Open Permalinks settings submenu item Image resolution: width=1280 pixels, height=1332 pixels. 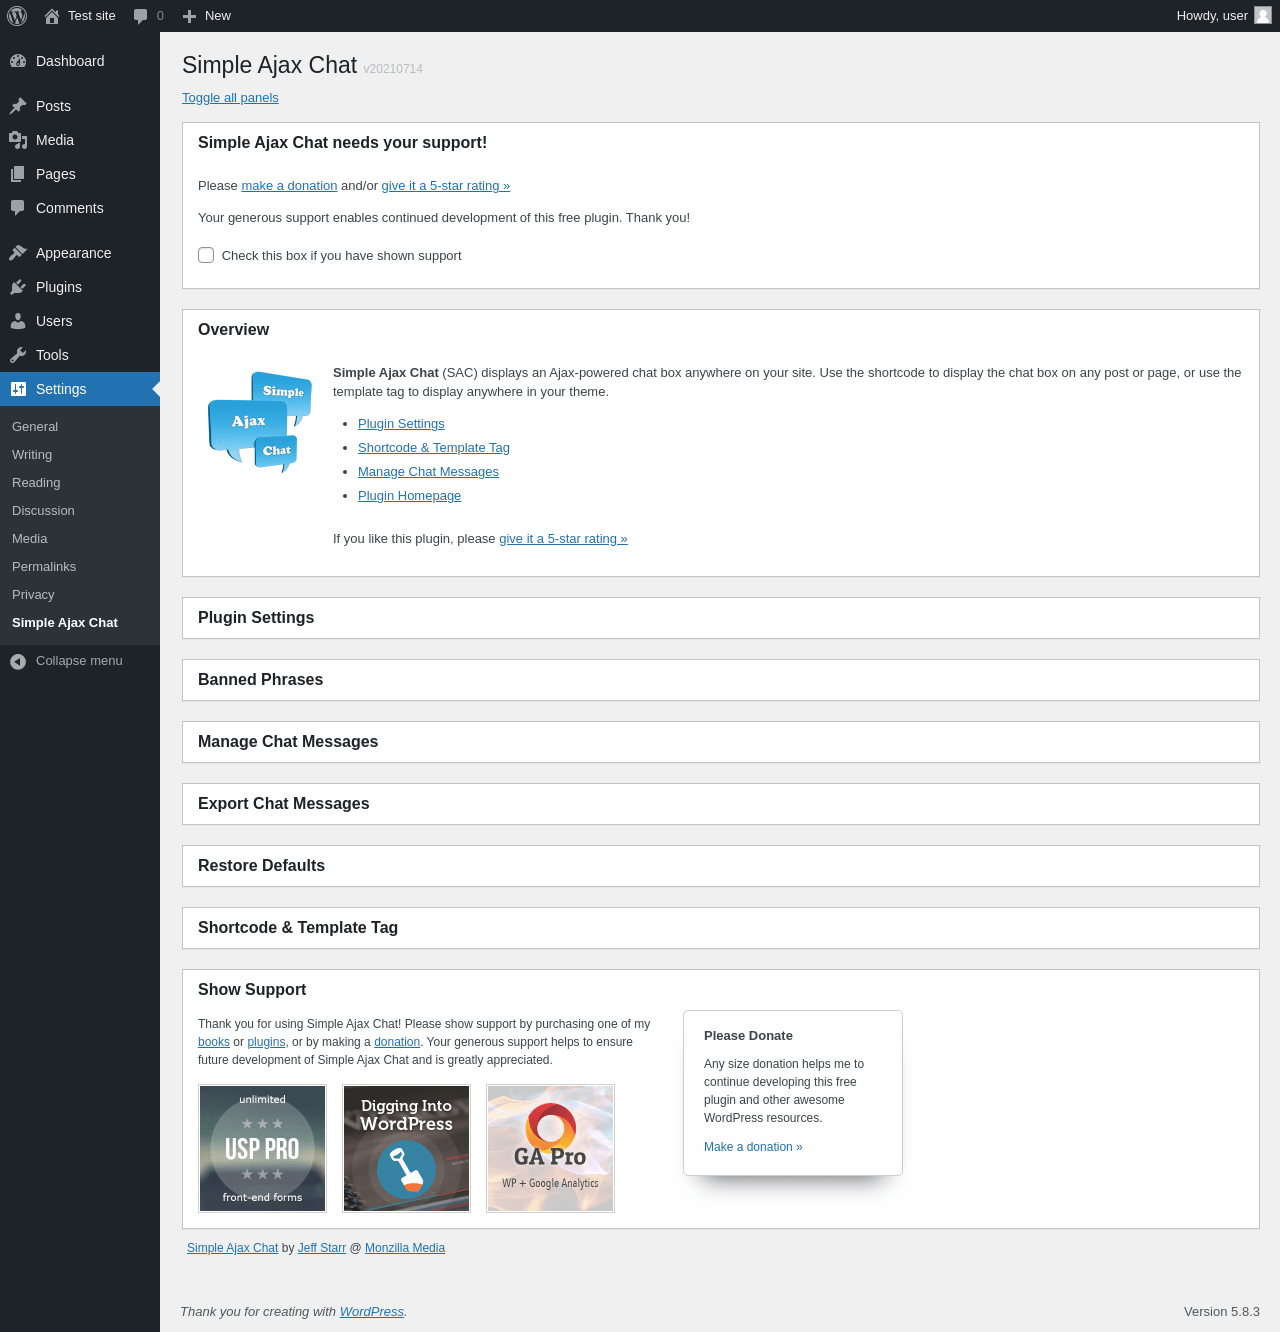click(x=80, y=567)
